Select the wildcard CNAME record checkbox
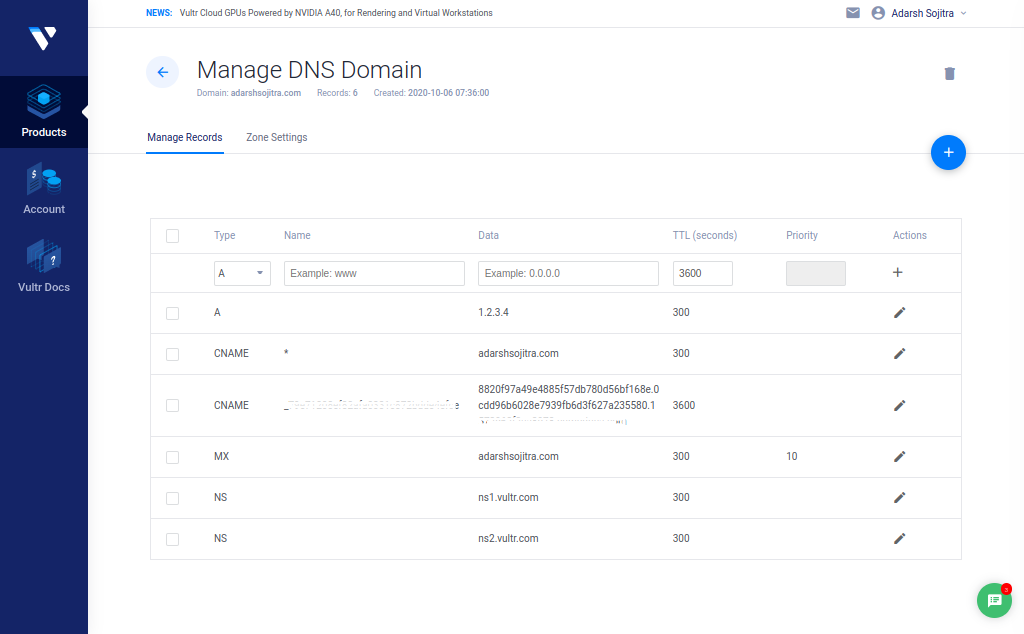The height and width of the screenshot is (634, 1024). click(172, 354)
